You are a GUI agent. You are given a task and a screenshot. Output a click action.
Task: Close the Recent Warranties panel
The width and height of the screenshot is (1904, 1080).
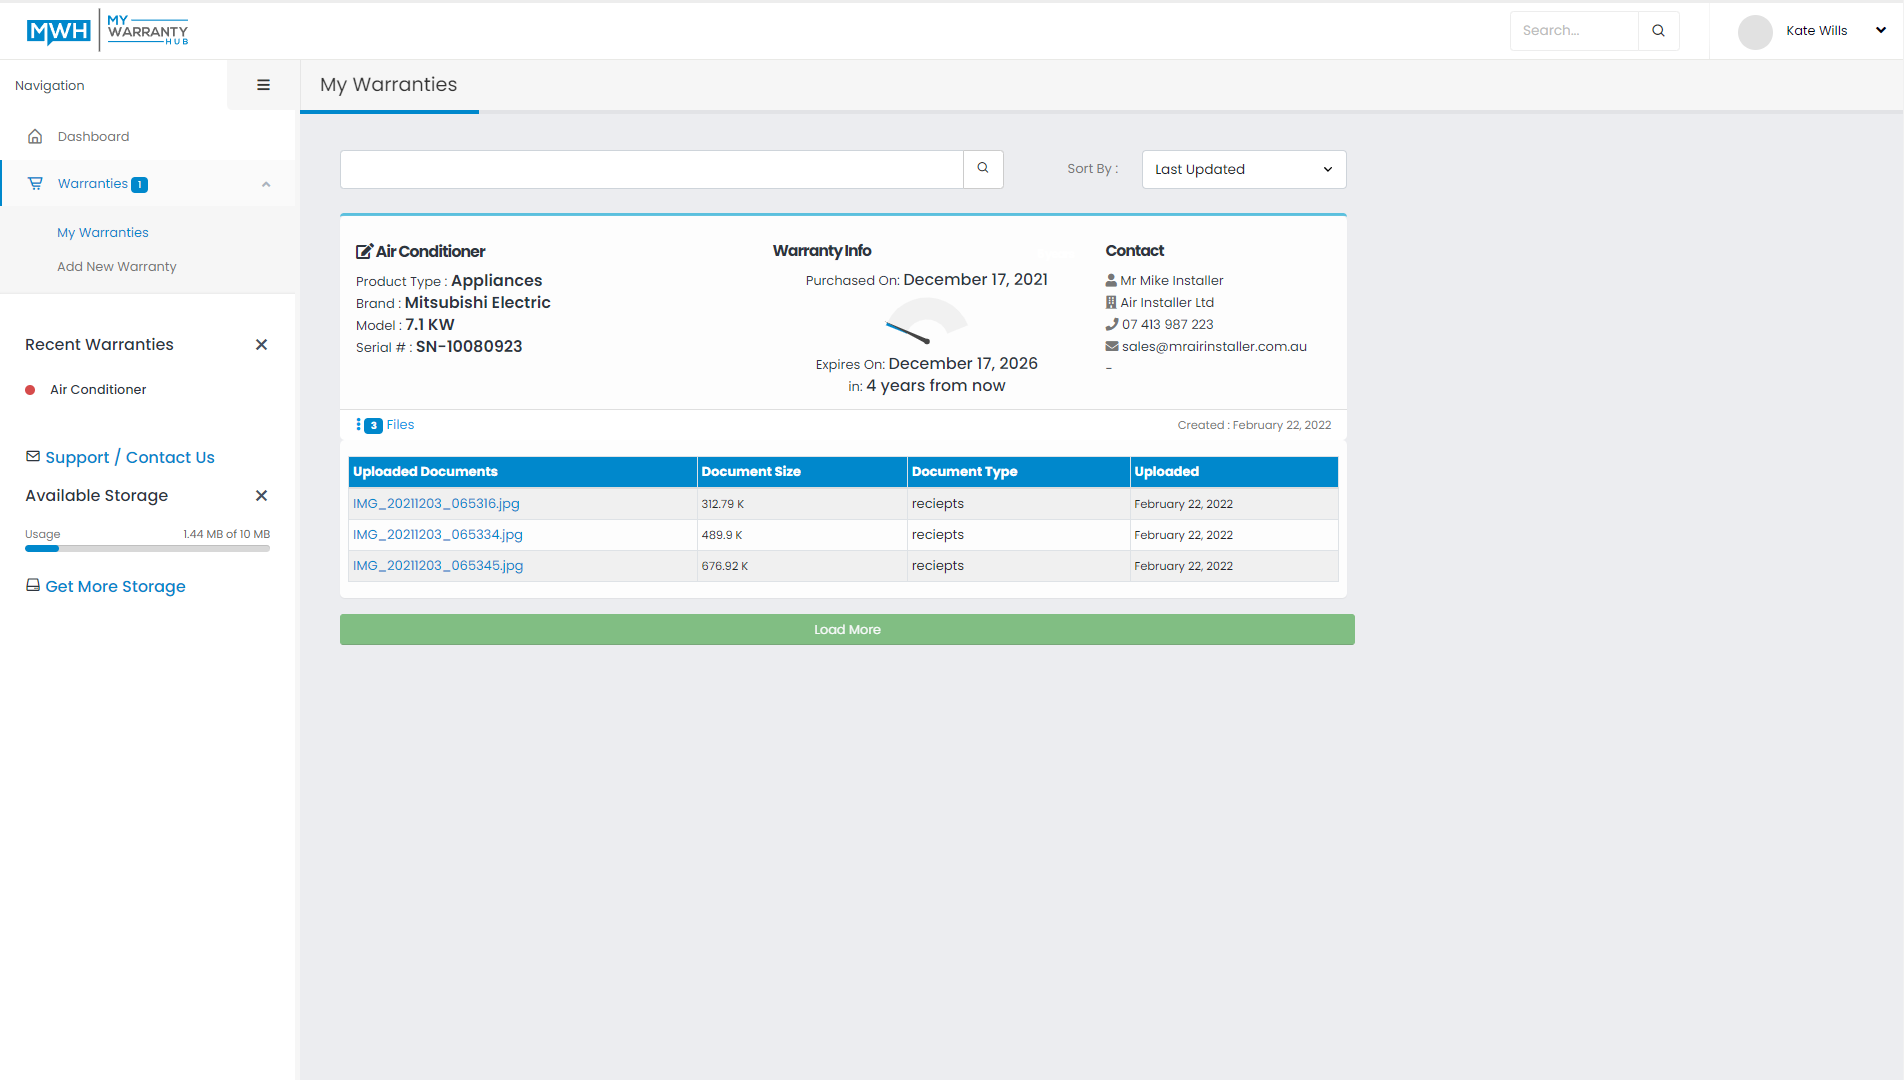point(261,344)
